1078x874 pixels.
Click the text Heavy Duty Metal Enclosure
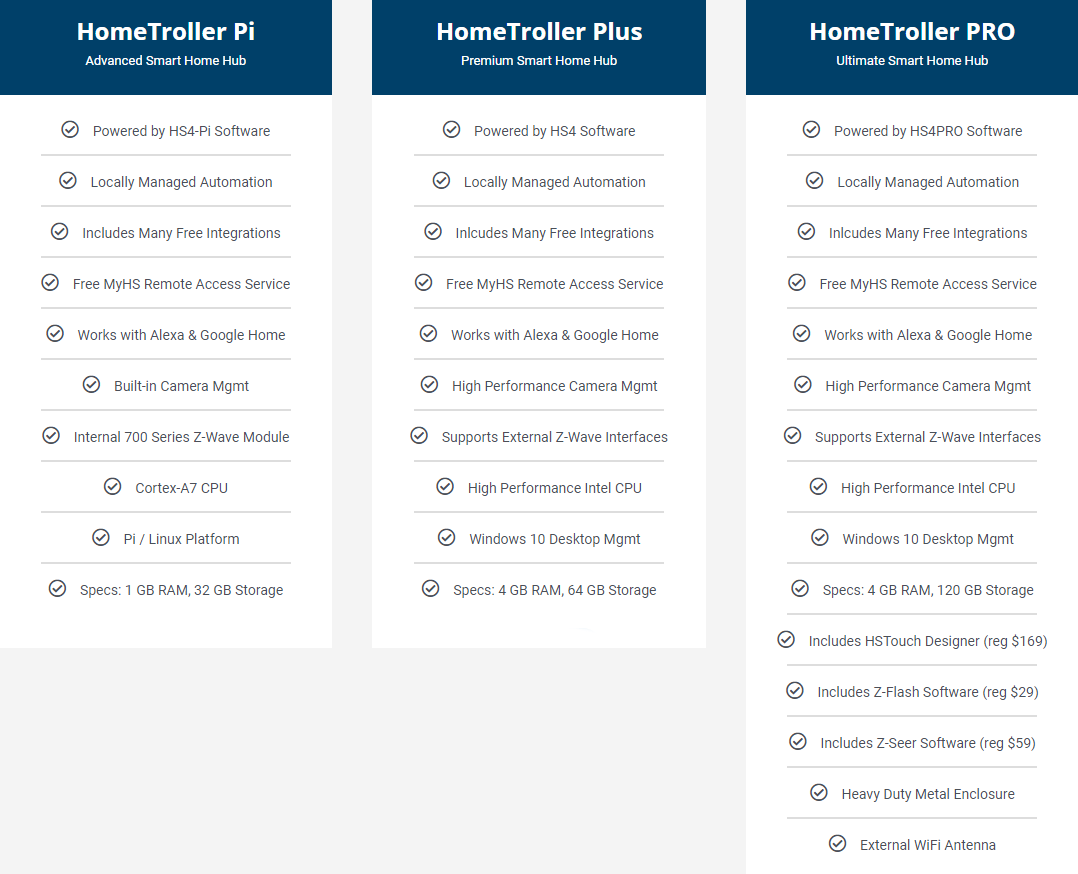pos(928,794)
